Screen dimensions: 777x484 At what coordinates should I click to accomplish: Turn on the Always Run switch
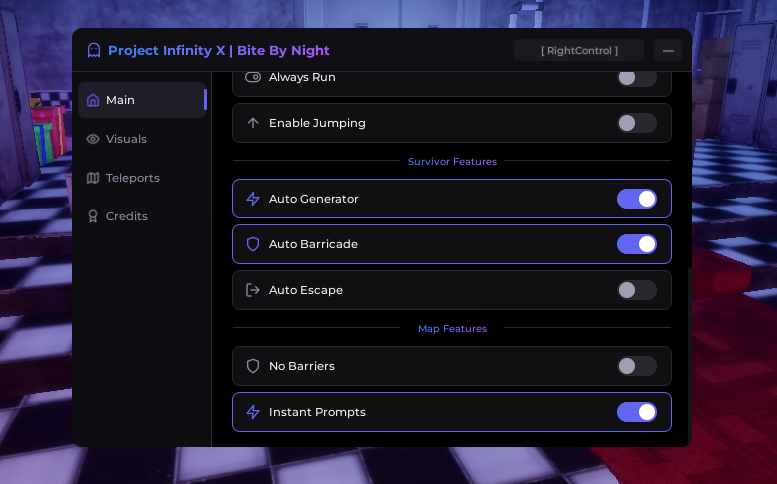637,78
